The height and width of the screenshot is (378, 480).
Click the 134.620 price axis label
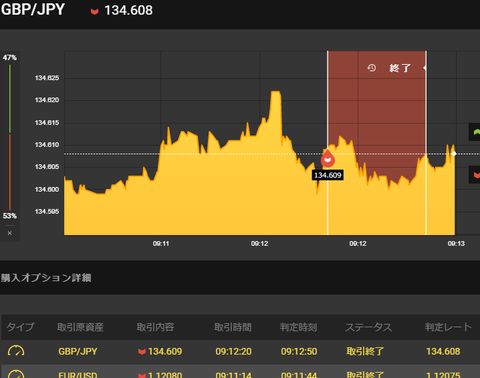pyautogui.click(x=47, y=100)
